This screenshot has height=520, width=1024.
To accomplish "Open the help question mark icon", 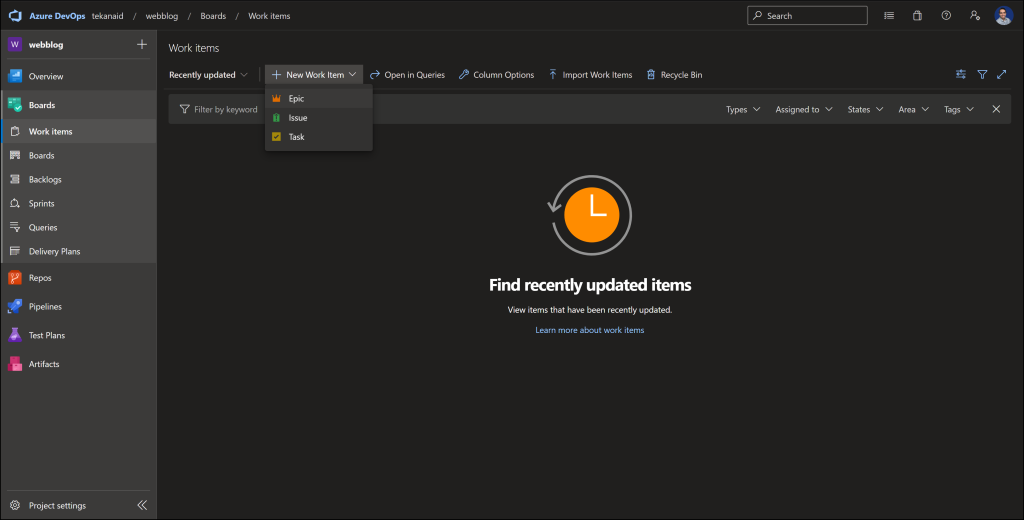I will coord(946,16).
